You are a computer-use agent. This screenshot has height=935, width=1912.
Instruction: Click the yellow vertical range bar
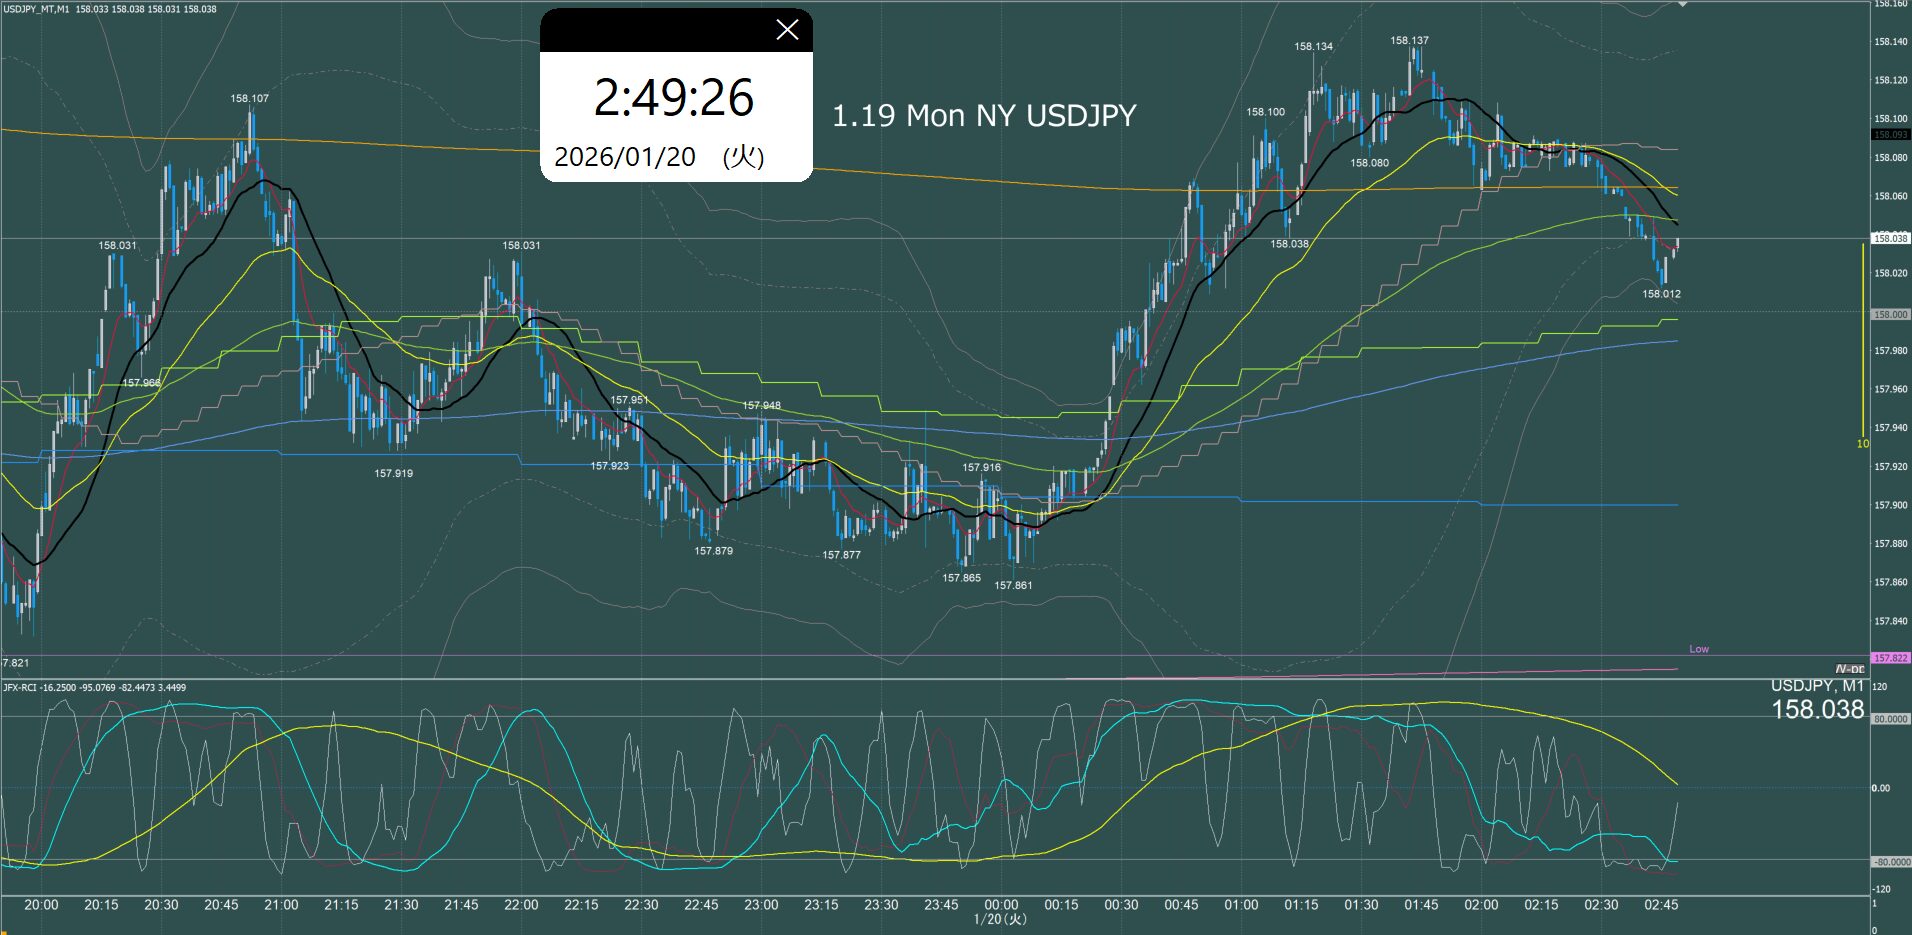(x=1863, y=340)
